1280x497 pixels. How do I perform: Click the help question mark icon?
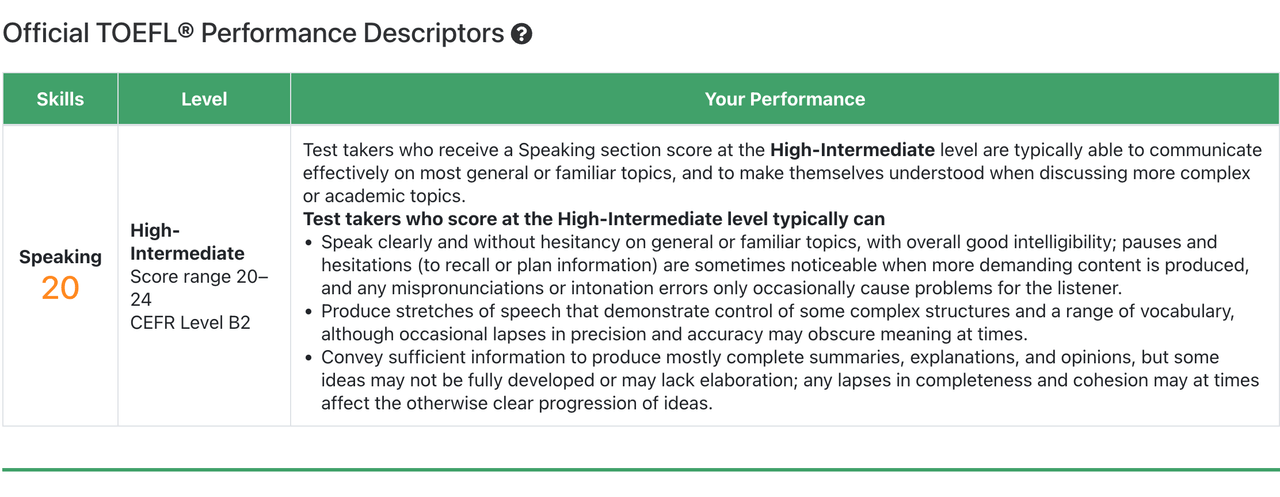point(521,35)
